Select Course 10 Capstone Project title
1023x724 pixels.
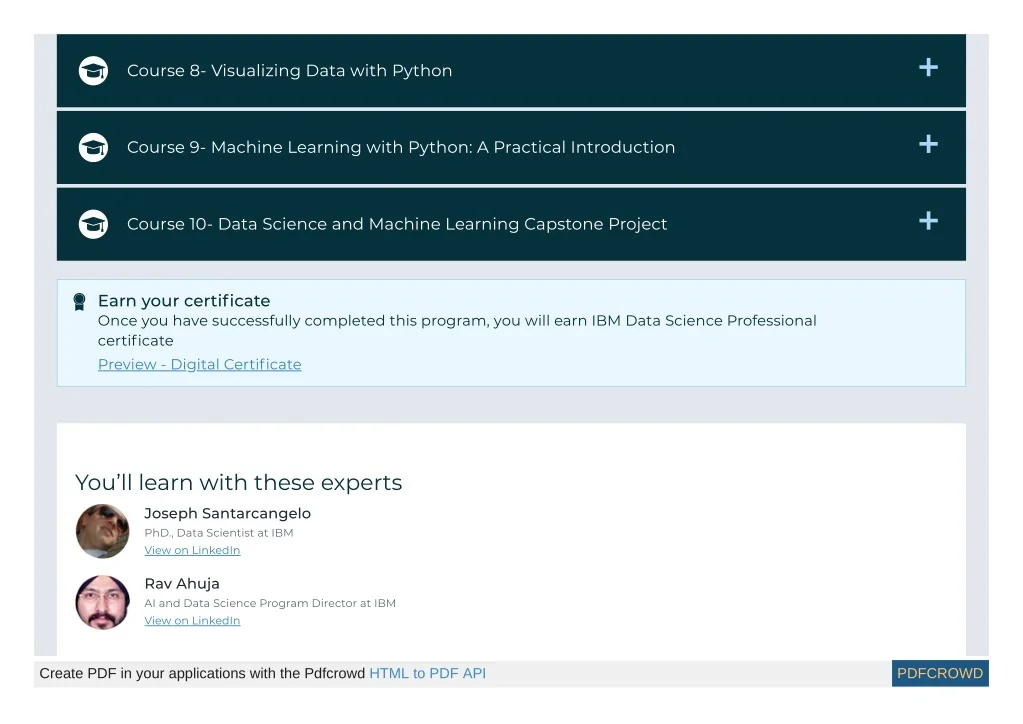pyautogui.click(x=396, y=224)
